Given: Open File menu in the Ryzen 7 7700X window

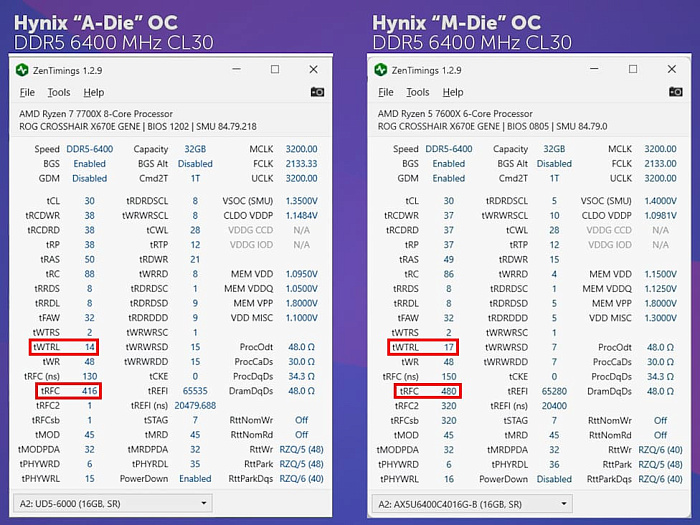Looking at the screenshot, I should 27,93.
